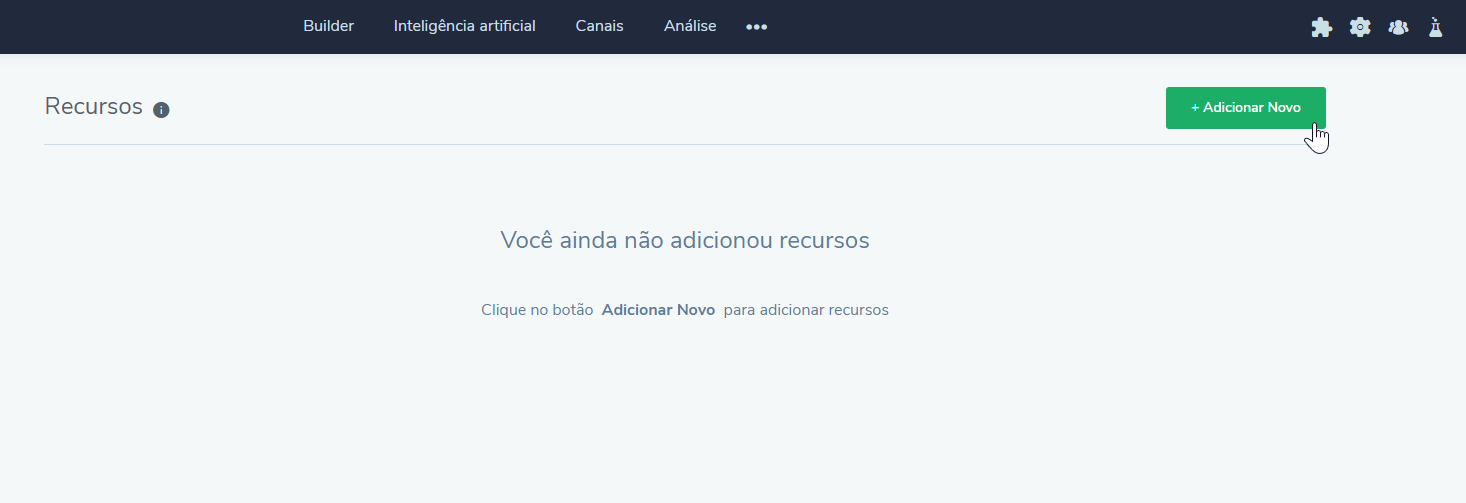This screenshot has height=503, width=1466.
Task: Click the Recursos page heading
Action: (x=94, y=106)
